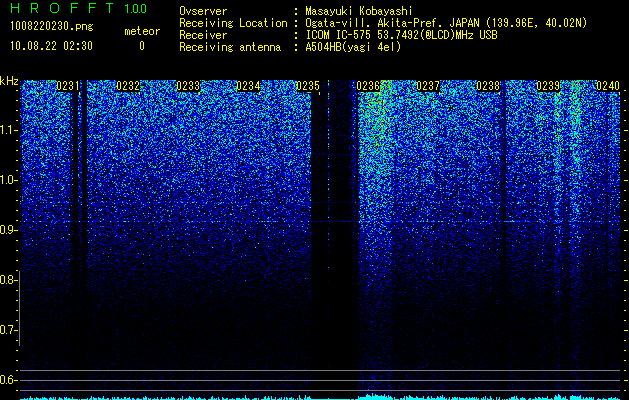
Task: Click the 0231 time marker
Action: [68, 86]
